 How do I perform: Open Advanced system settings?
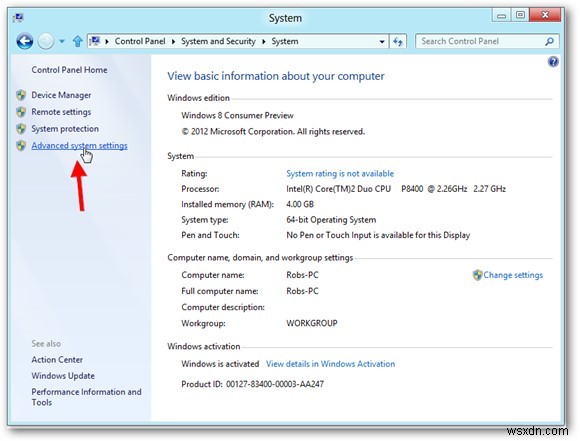80,145
